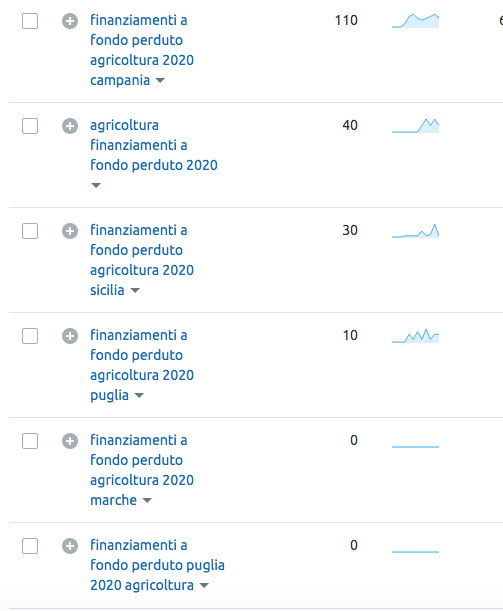Image resolution: width=503 pixels, height=611 pixels.
Task: Expand the arrow below 'fondo perduto 2020'
Action: coord(96,185)
